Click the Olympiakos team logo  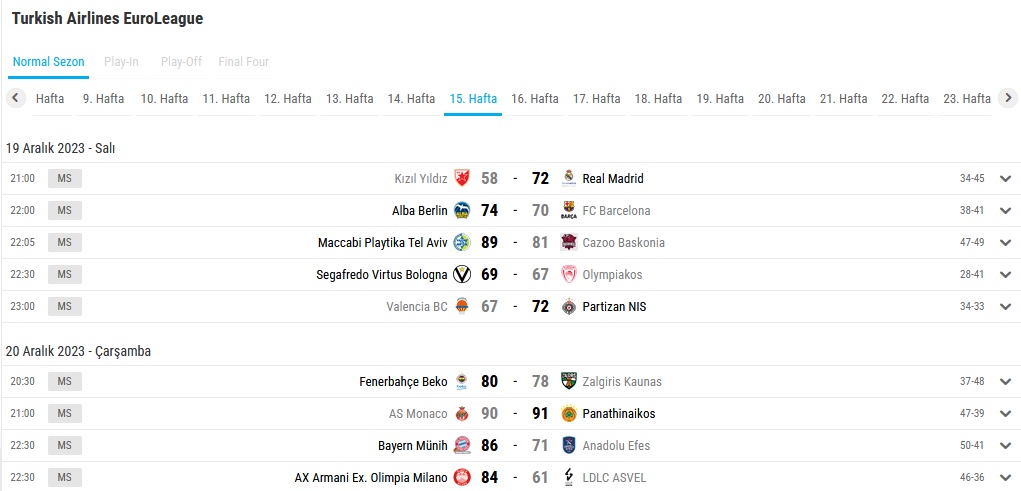569,275
